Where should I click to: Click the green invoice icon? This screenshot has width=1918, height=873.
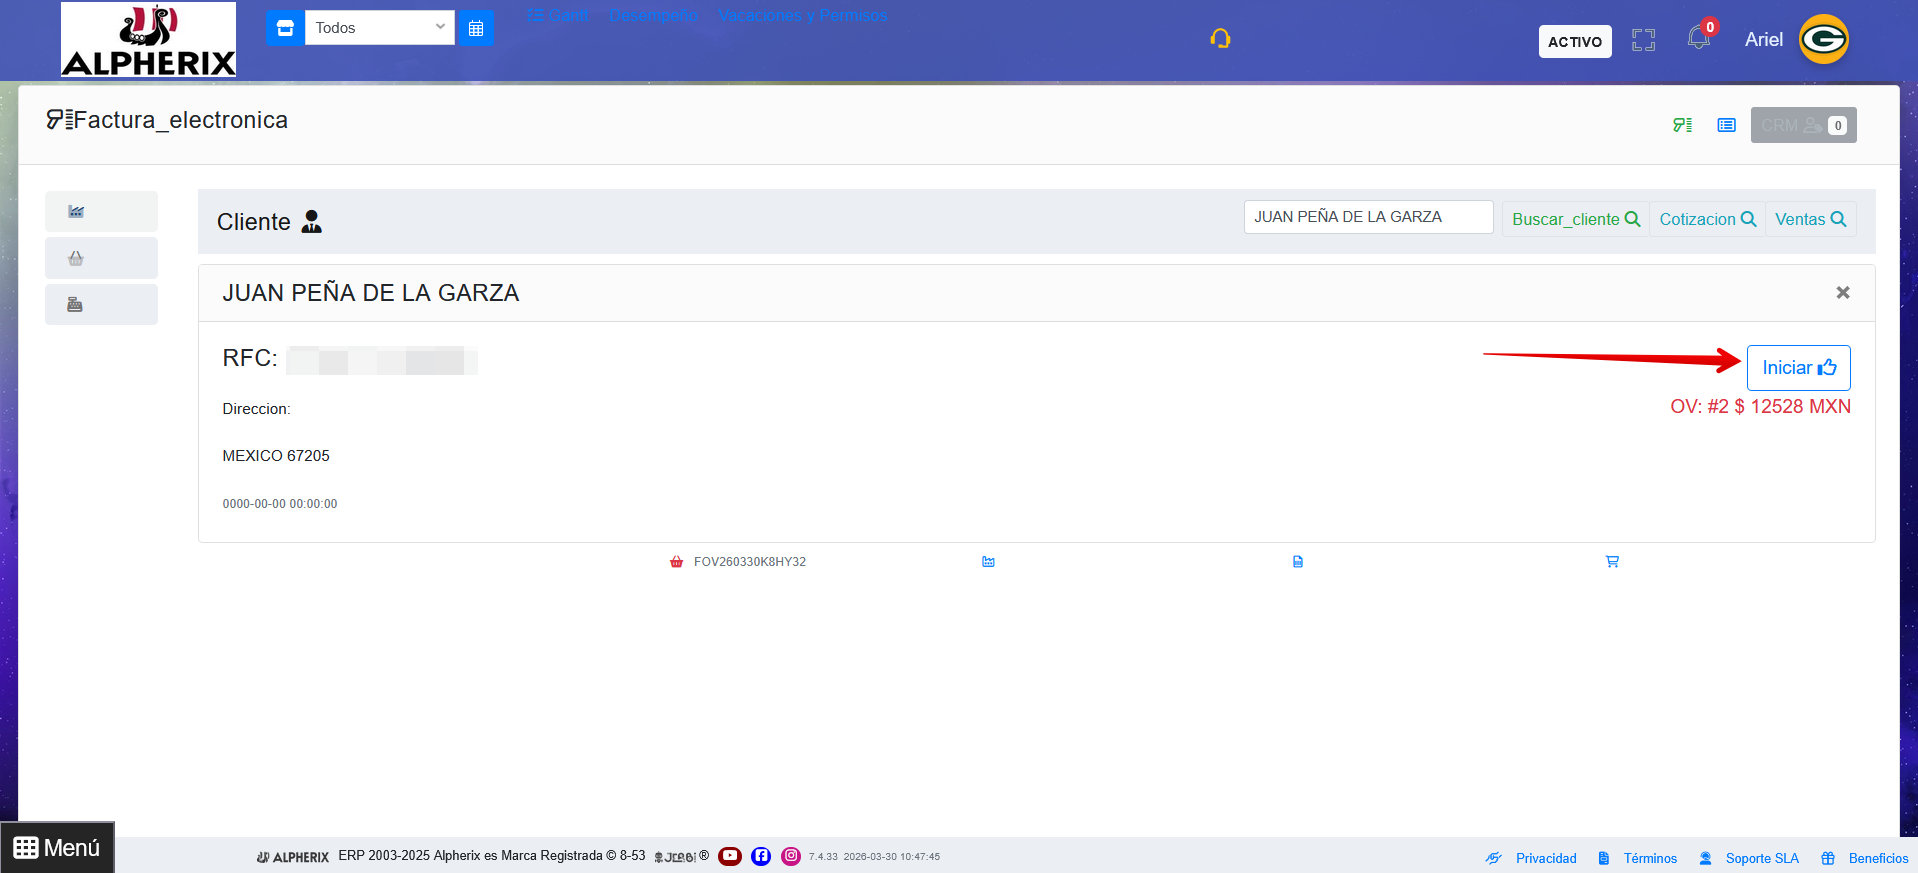point(1682,125)
